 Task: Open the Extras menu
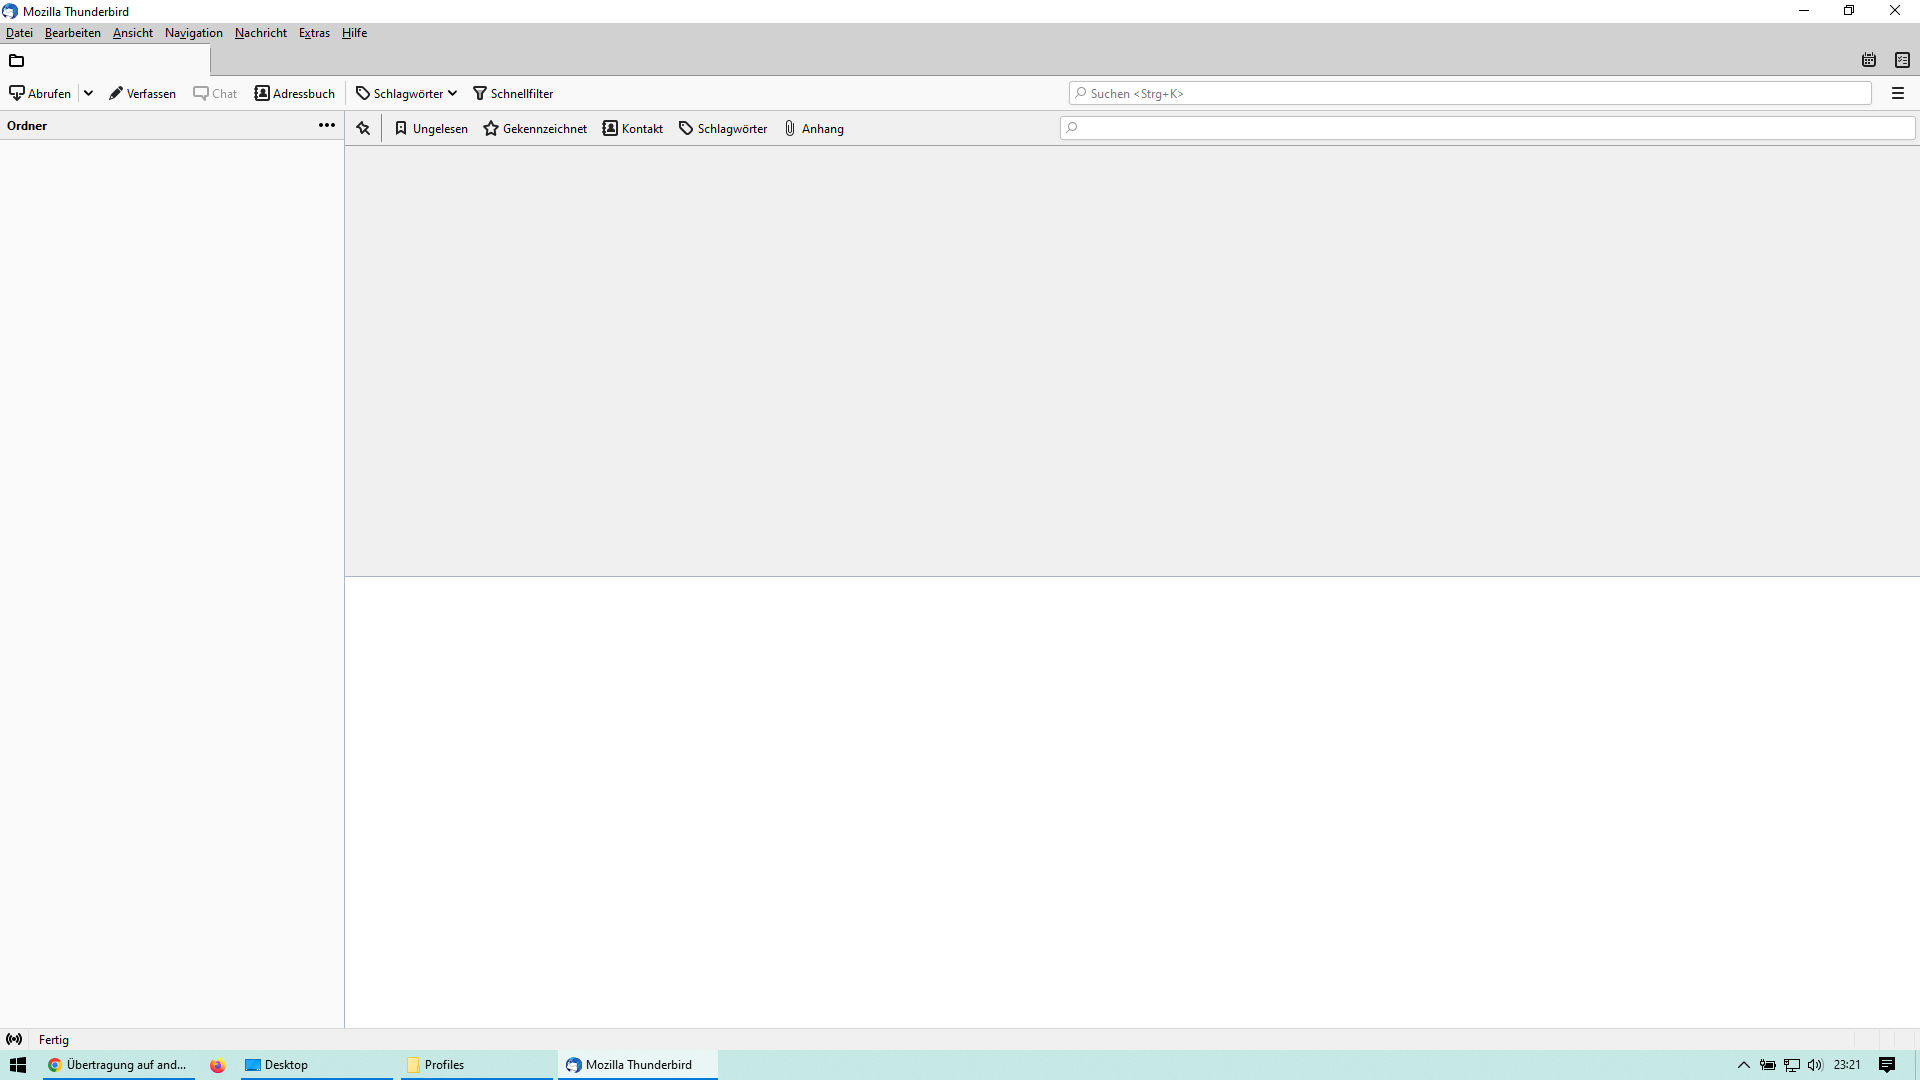(314, 33)
